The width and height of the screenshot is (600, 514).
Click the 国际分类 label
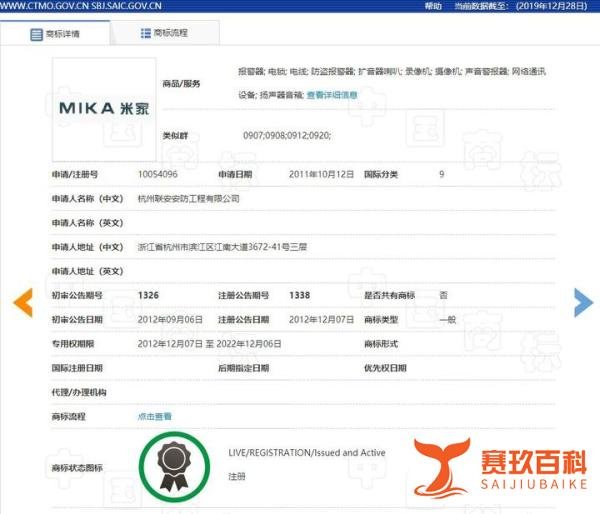coord(381,175)
